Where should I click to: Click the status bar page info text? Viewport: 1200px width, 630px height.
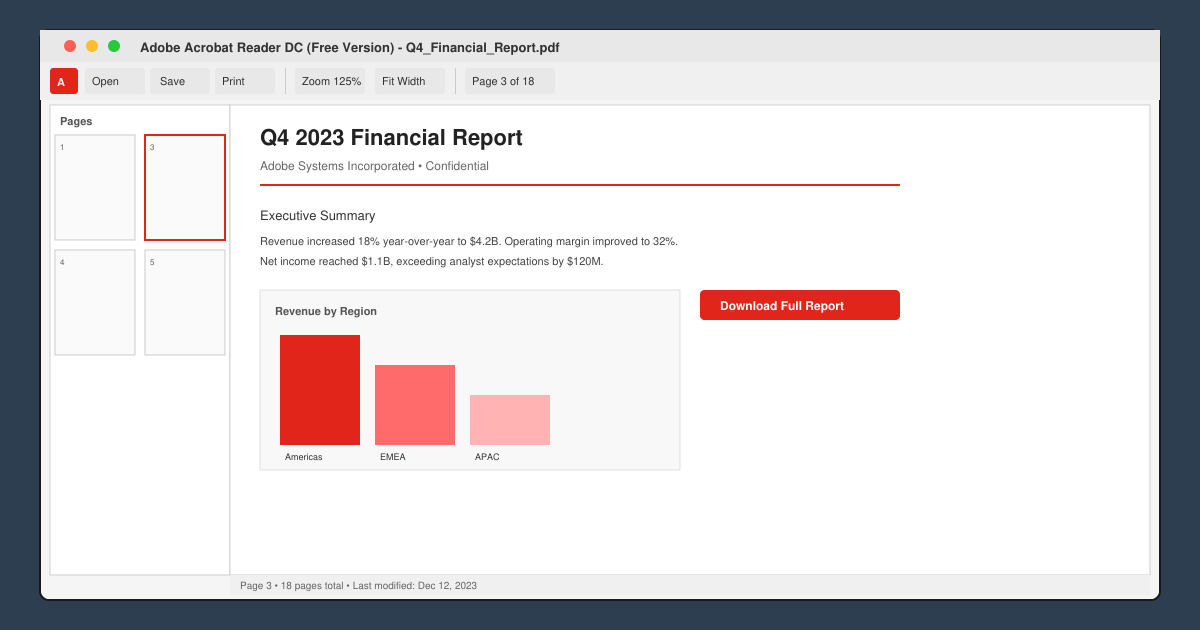pos(358,586)
